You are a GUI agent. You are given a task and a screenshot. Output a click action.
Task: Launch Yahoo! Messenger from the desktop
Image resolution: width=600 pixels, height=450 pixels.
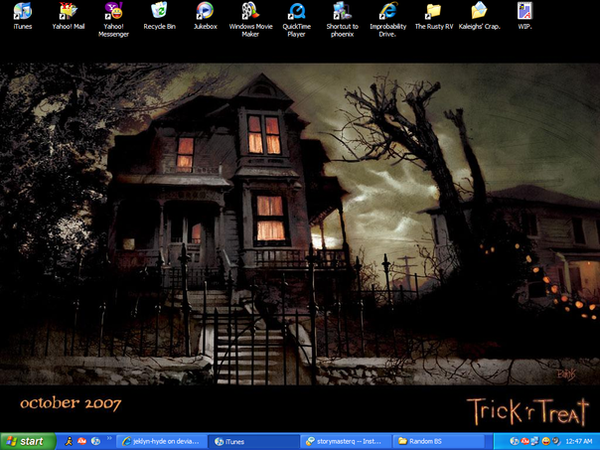point(114,19)
